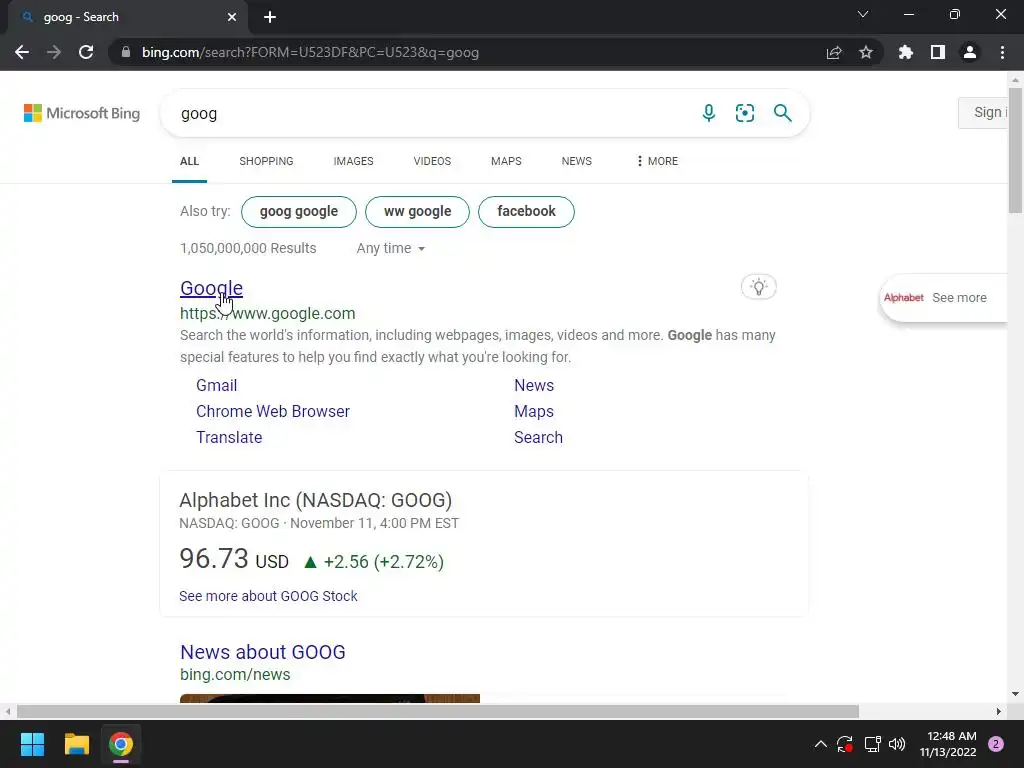
Task: Open Chrome three-dot menu
Action: coord(1002,52)
